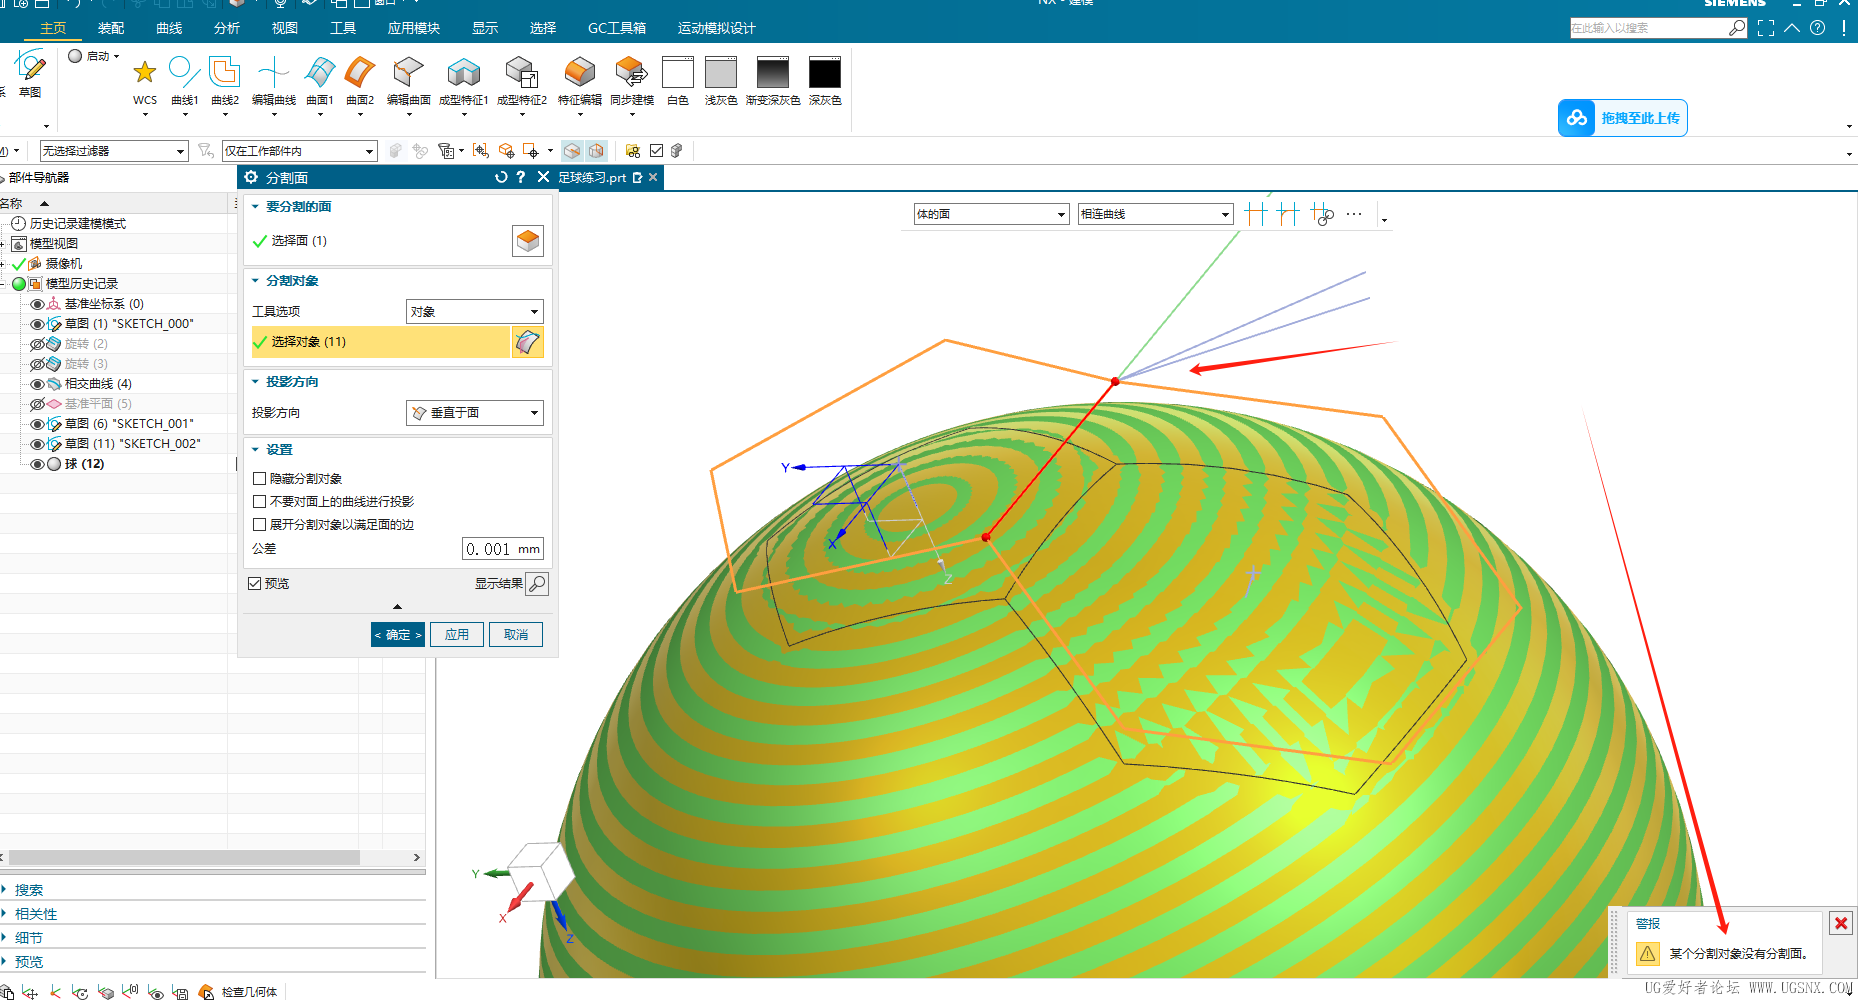
Task: Toggle visibility eye of 球 (12)
Action: [x=37, y=464]
